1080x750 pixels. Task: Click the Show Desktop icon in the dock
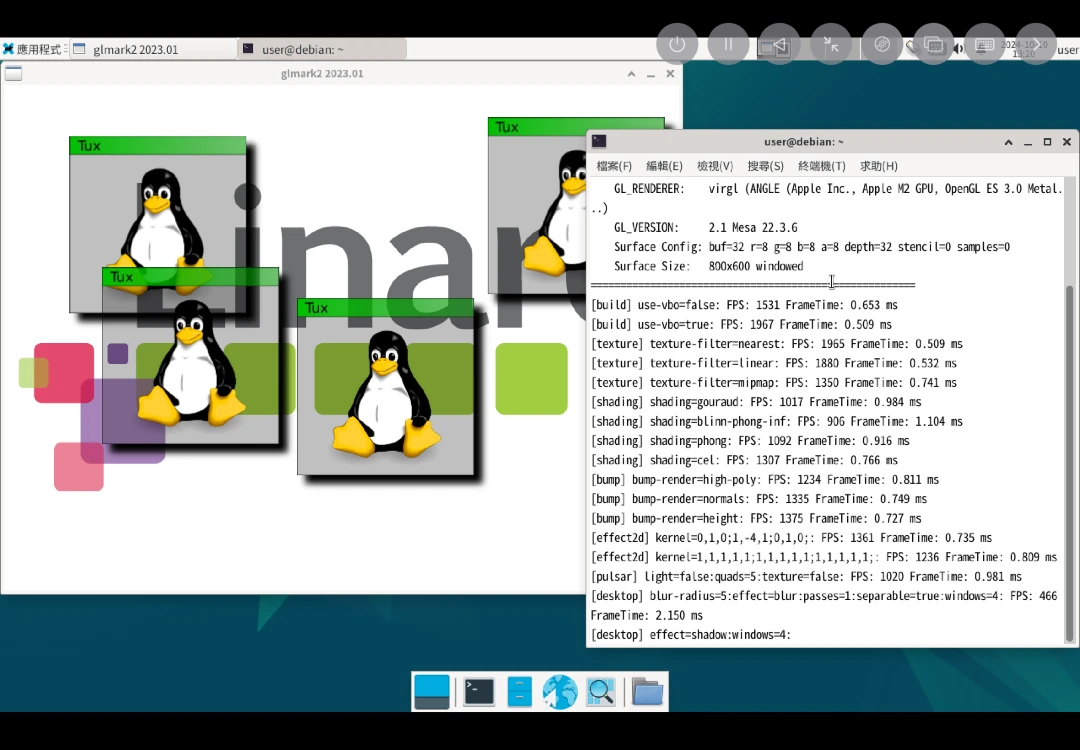(432, 691)
